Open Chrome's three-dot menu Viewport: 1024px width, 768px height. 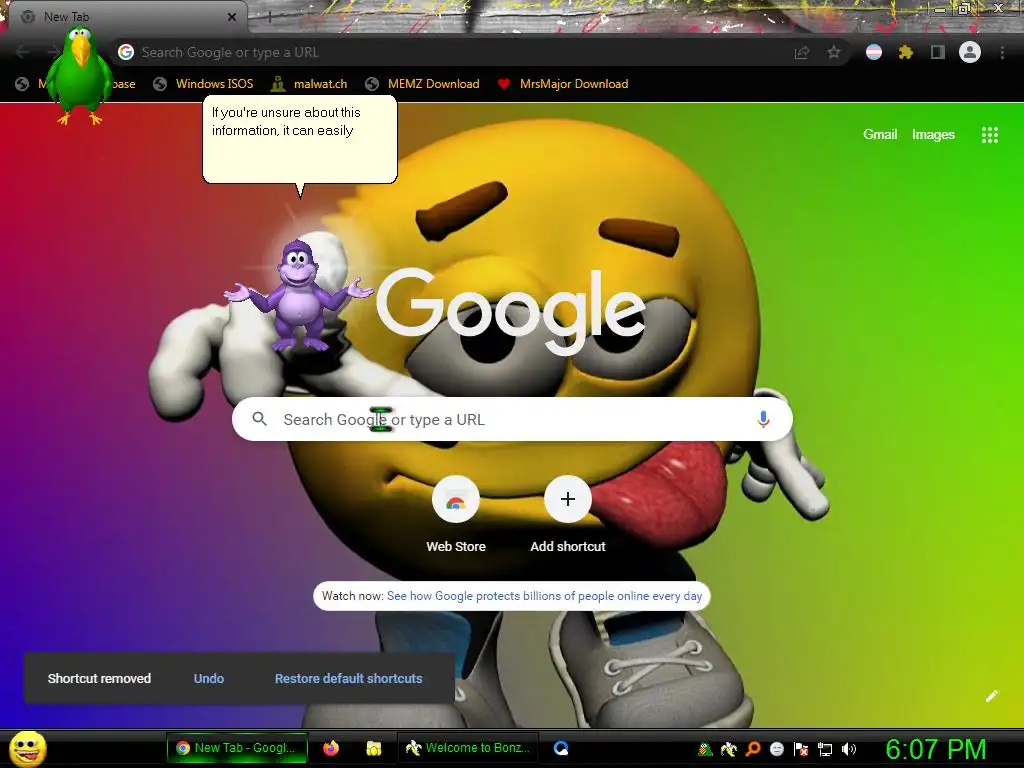click(x=1002, y=52)
